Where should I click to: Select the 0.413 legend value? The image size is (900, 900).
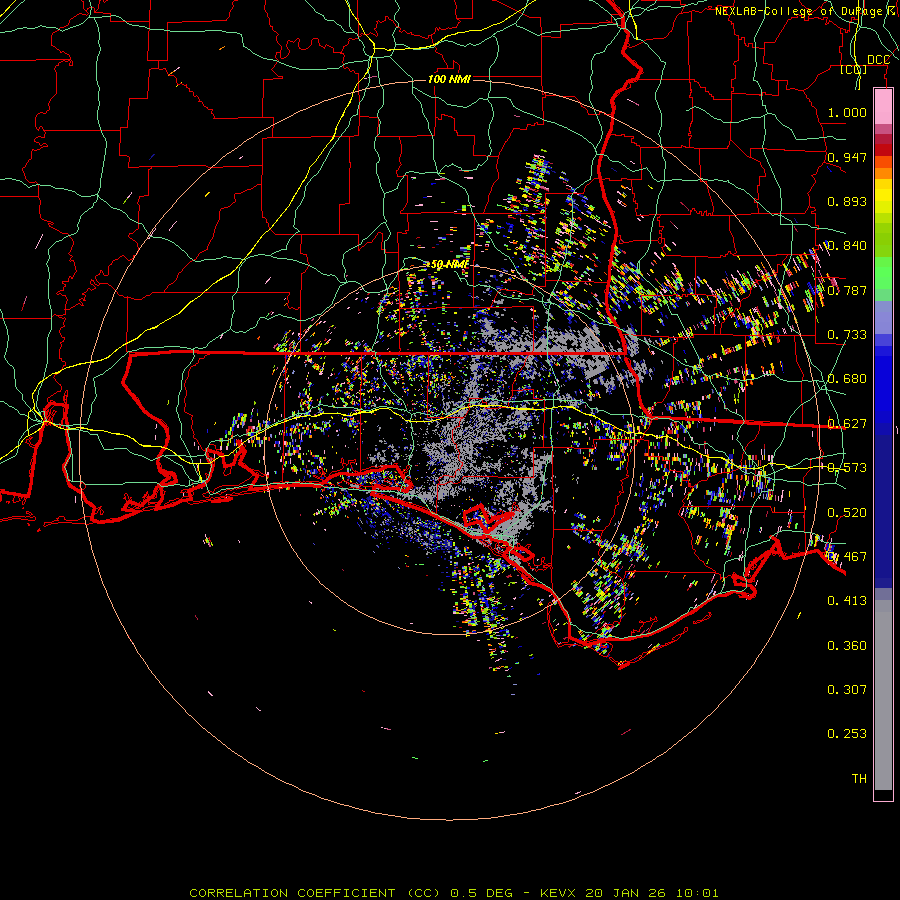[x=847, y=601]
